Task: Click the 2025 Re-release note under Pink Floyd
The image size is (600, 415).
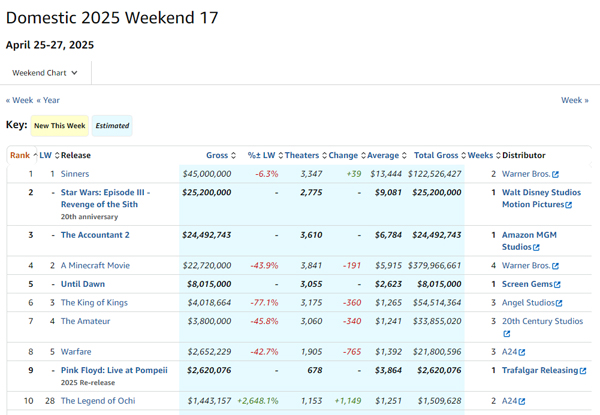Action: pyautogui.click(x=88, y=382)
